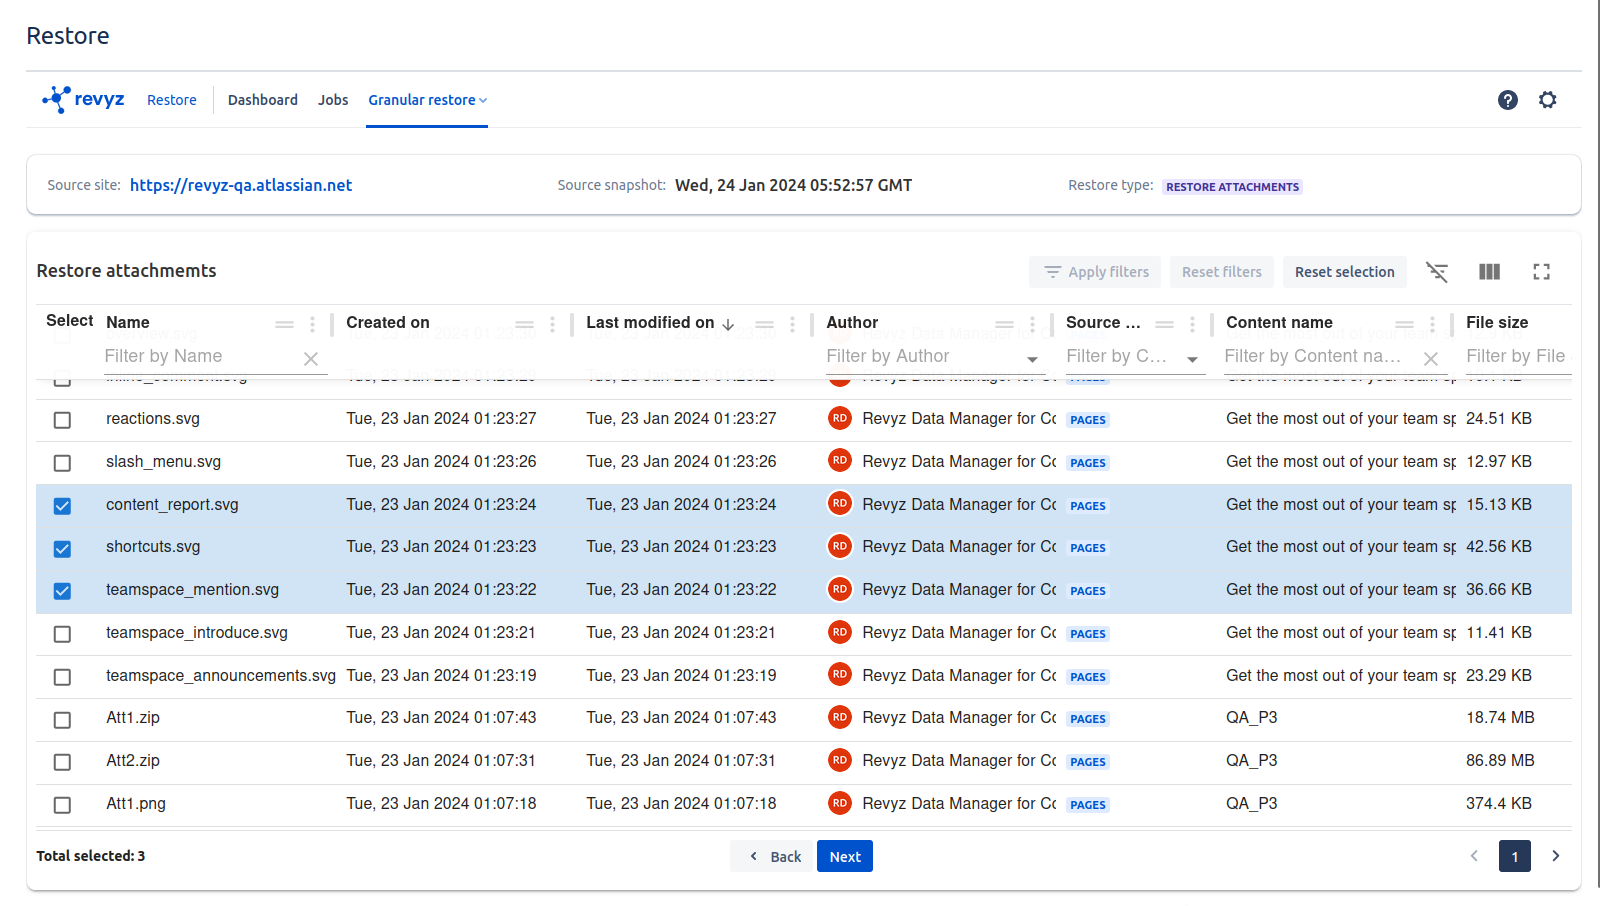
Task: Expand the Granular restore menu
Action: click(427, 100)
